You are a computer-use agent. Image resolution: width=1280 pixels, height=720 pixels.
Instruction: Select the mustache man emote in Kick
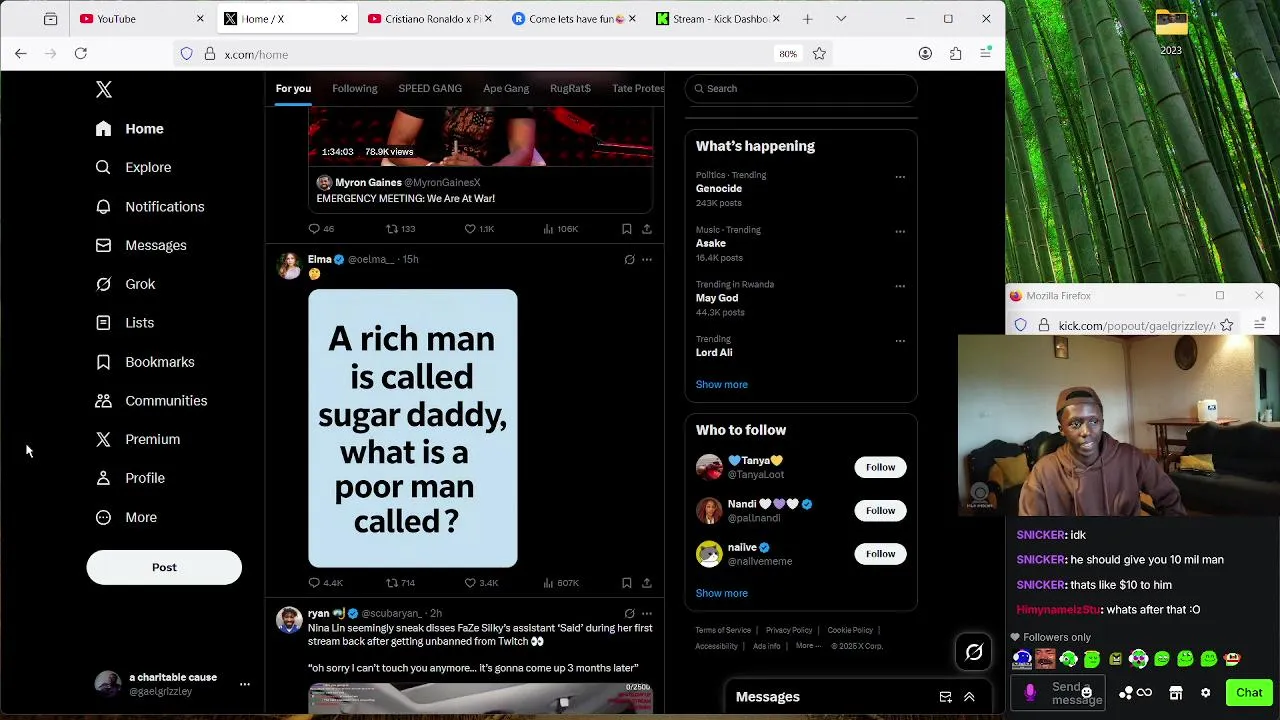tap(1044, 659)
